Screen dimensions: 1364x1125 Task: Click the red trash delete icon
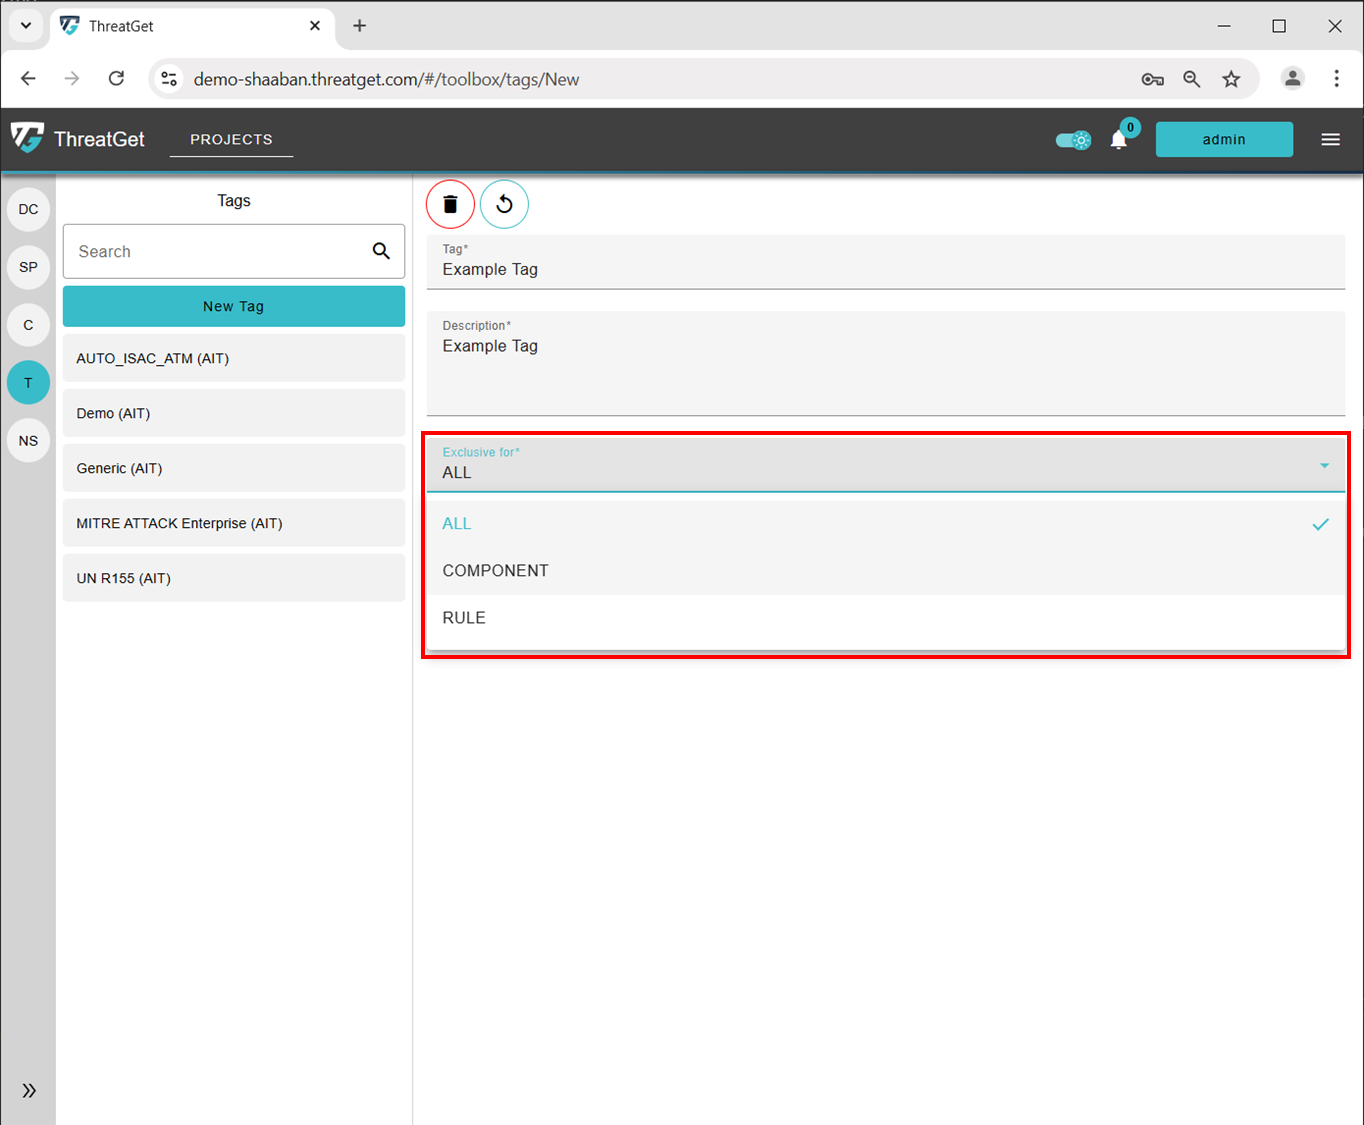click(450, 204)
